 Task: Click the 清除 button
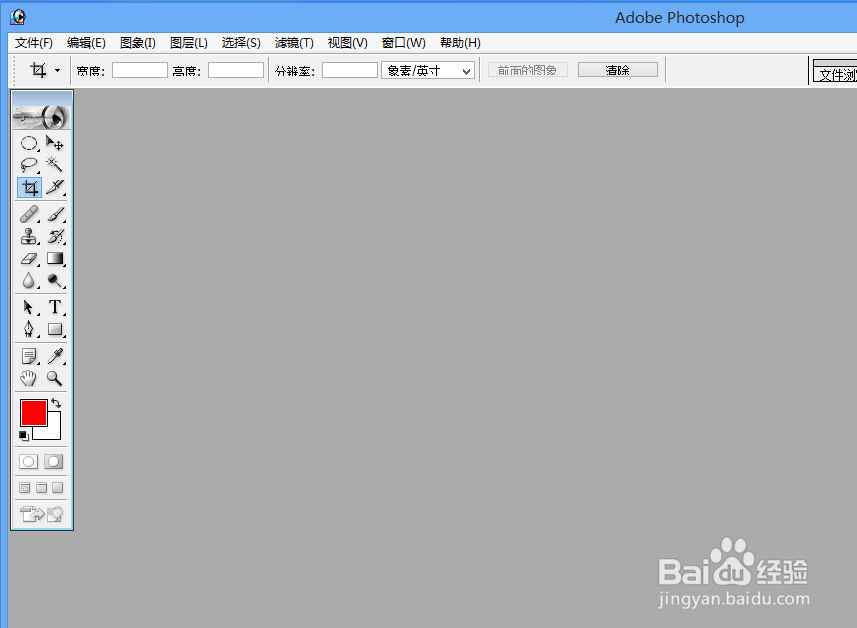pos(618,70)
